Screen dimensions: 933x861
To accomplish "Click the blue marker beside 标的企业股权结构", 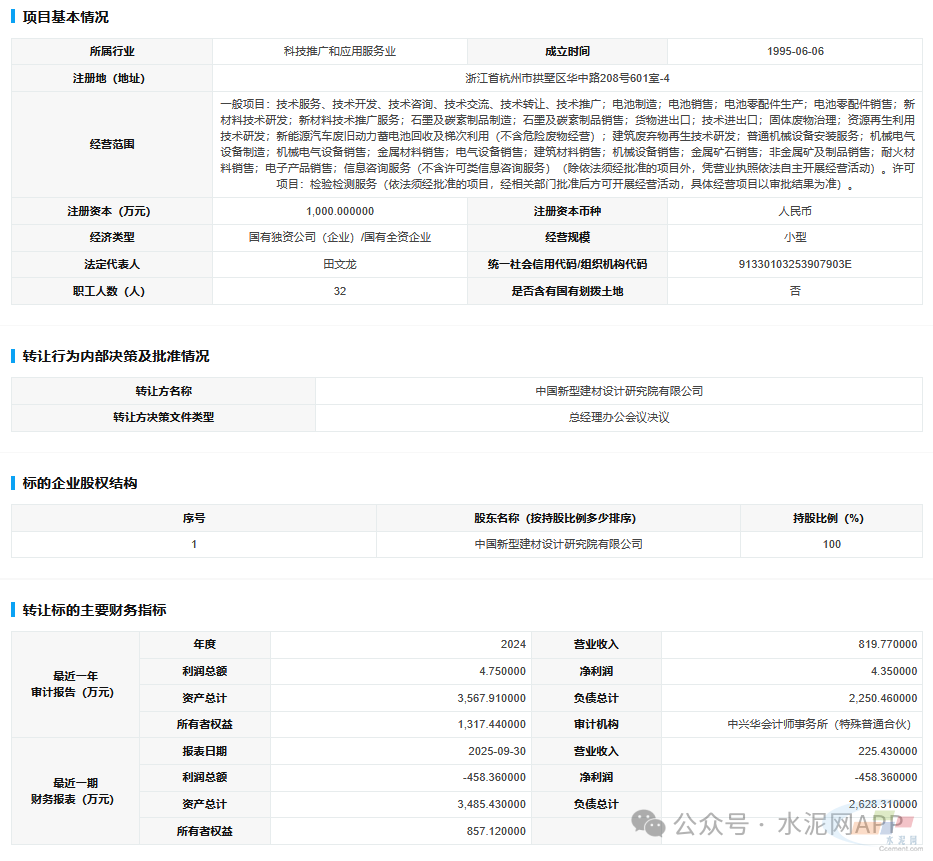I will tap(13, 483).
